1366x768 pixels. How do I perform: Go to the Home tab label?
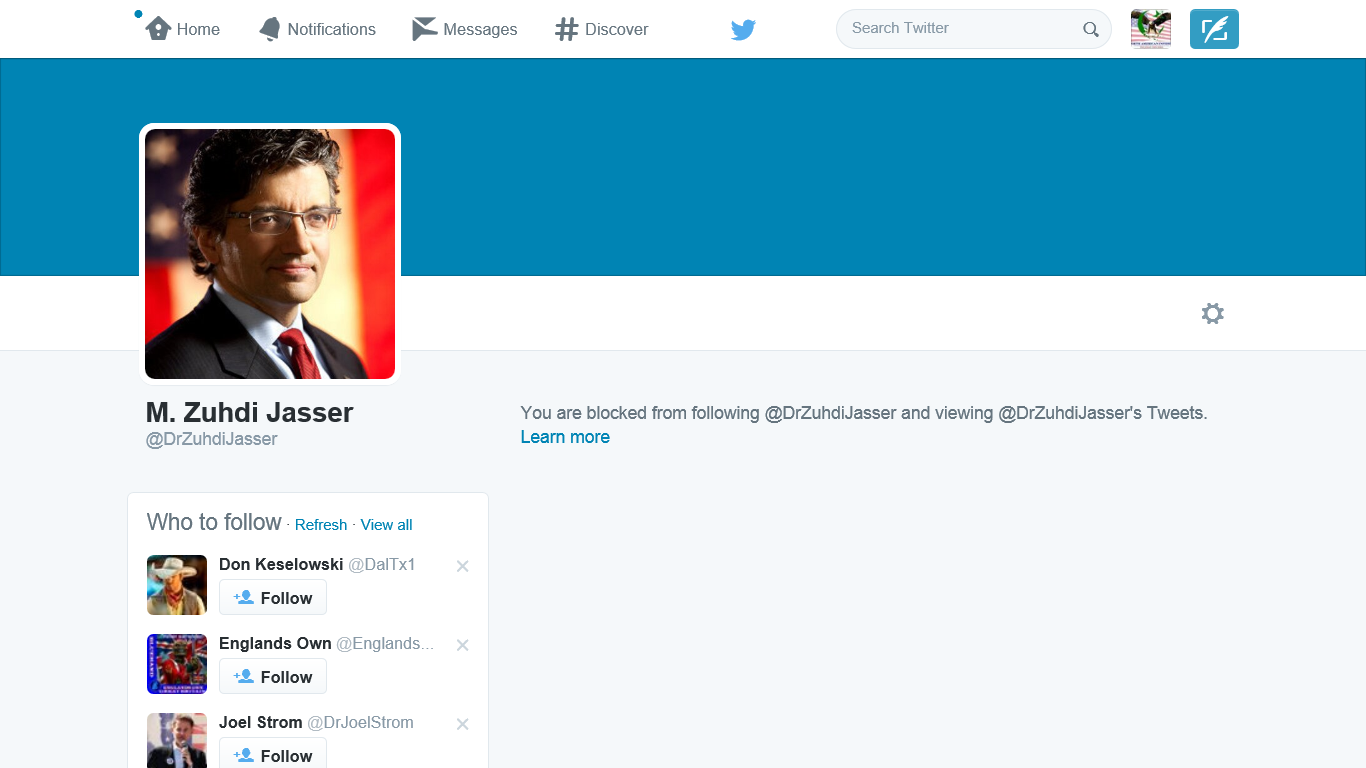198,30
